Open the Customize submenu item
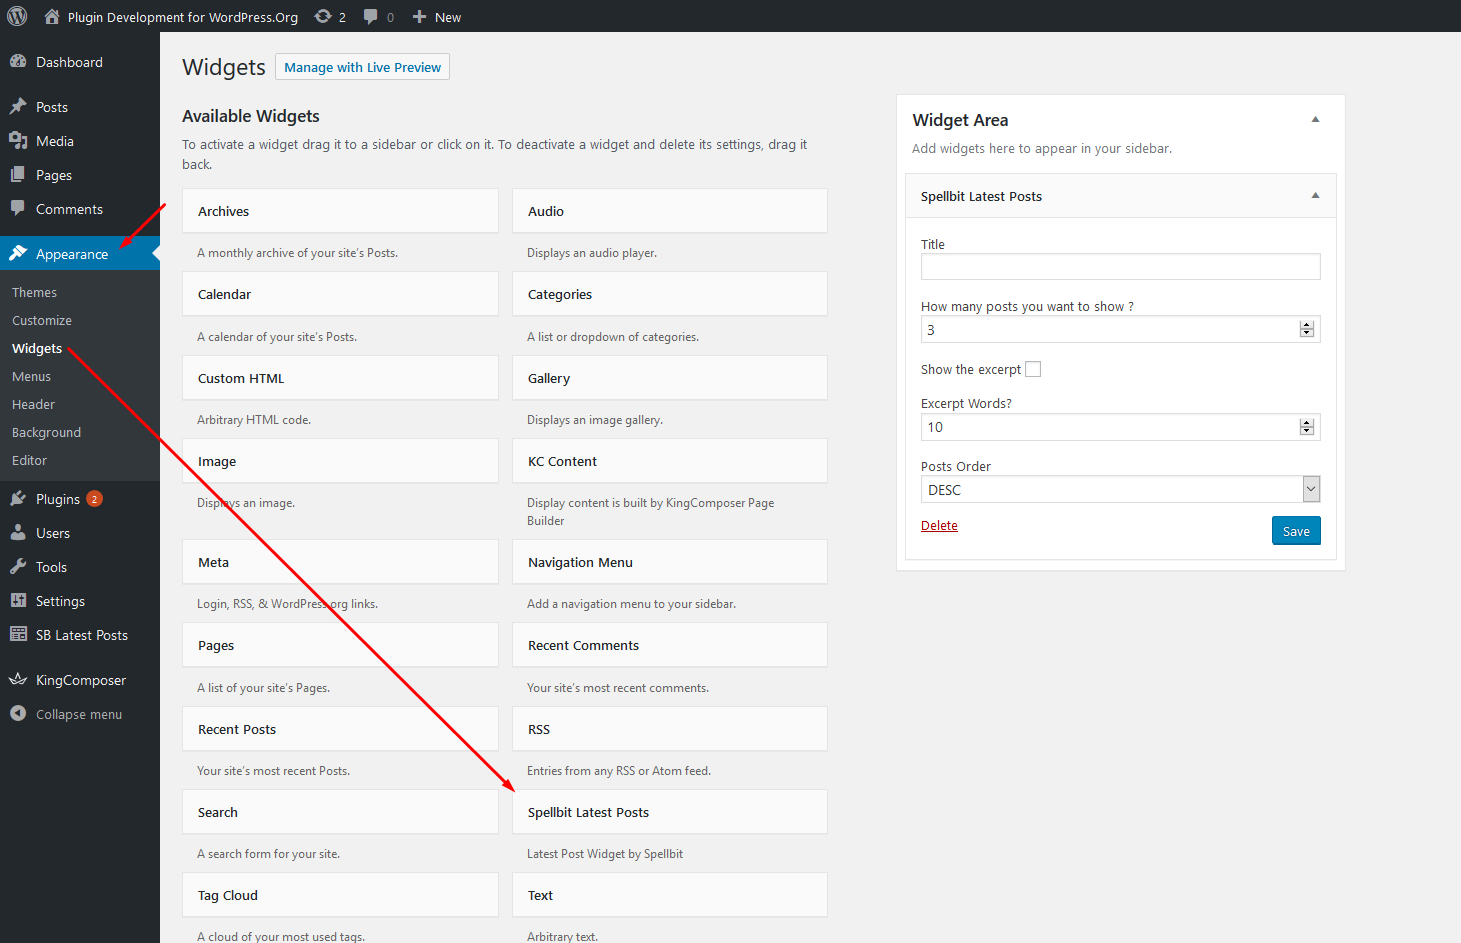Screen dimensions: 1461x943 (42, 321)
